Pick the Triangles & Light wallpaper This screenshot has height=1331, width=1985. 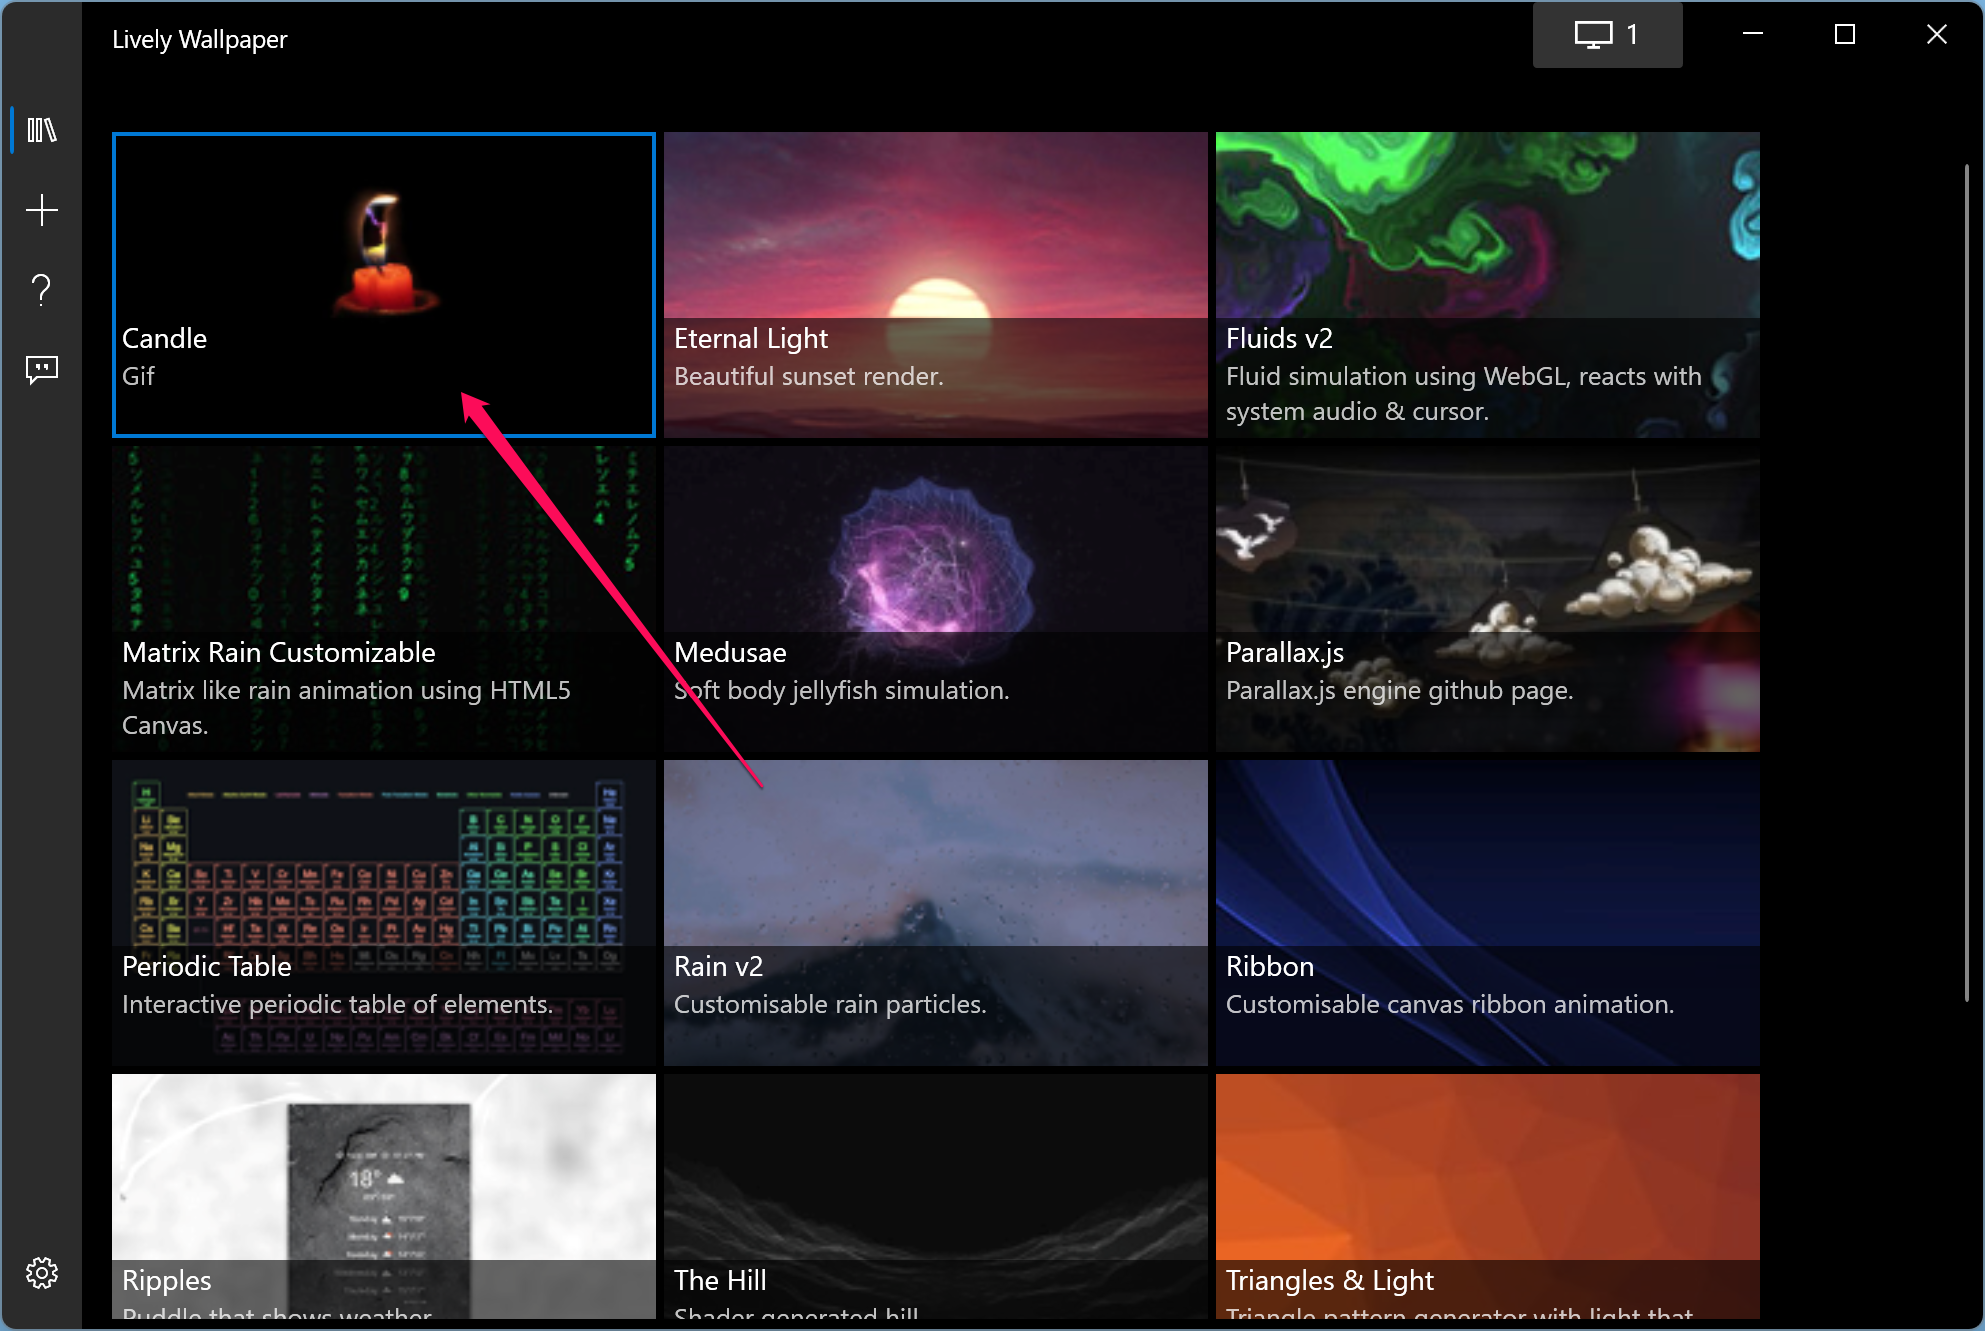click(1488, 1197)
